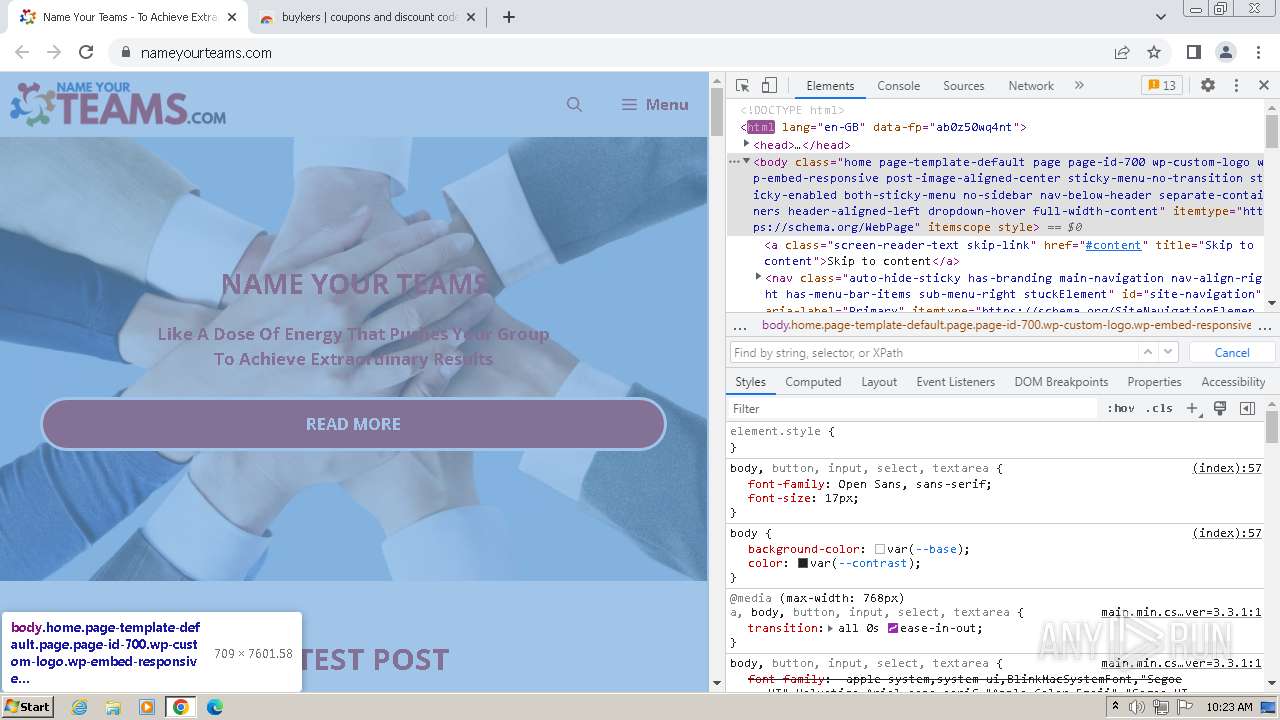Toggle the :hov element state panel
Viewport: 1280px width, 720px height.
click(x=1120, y=409)
